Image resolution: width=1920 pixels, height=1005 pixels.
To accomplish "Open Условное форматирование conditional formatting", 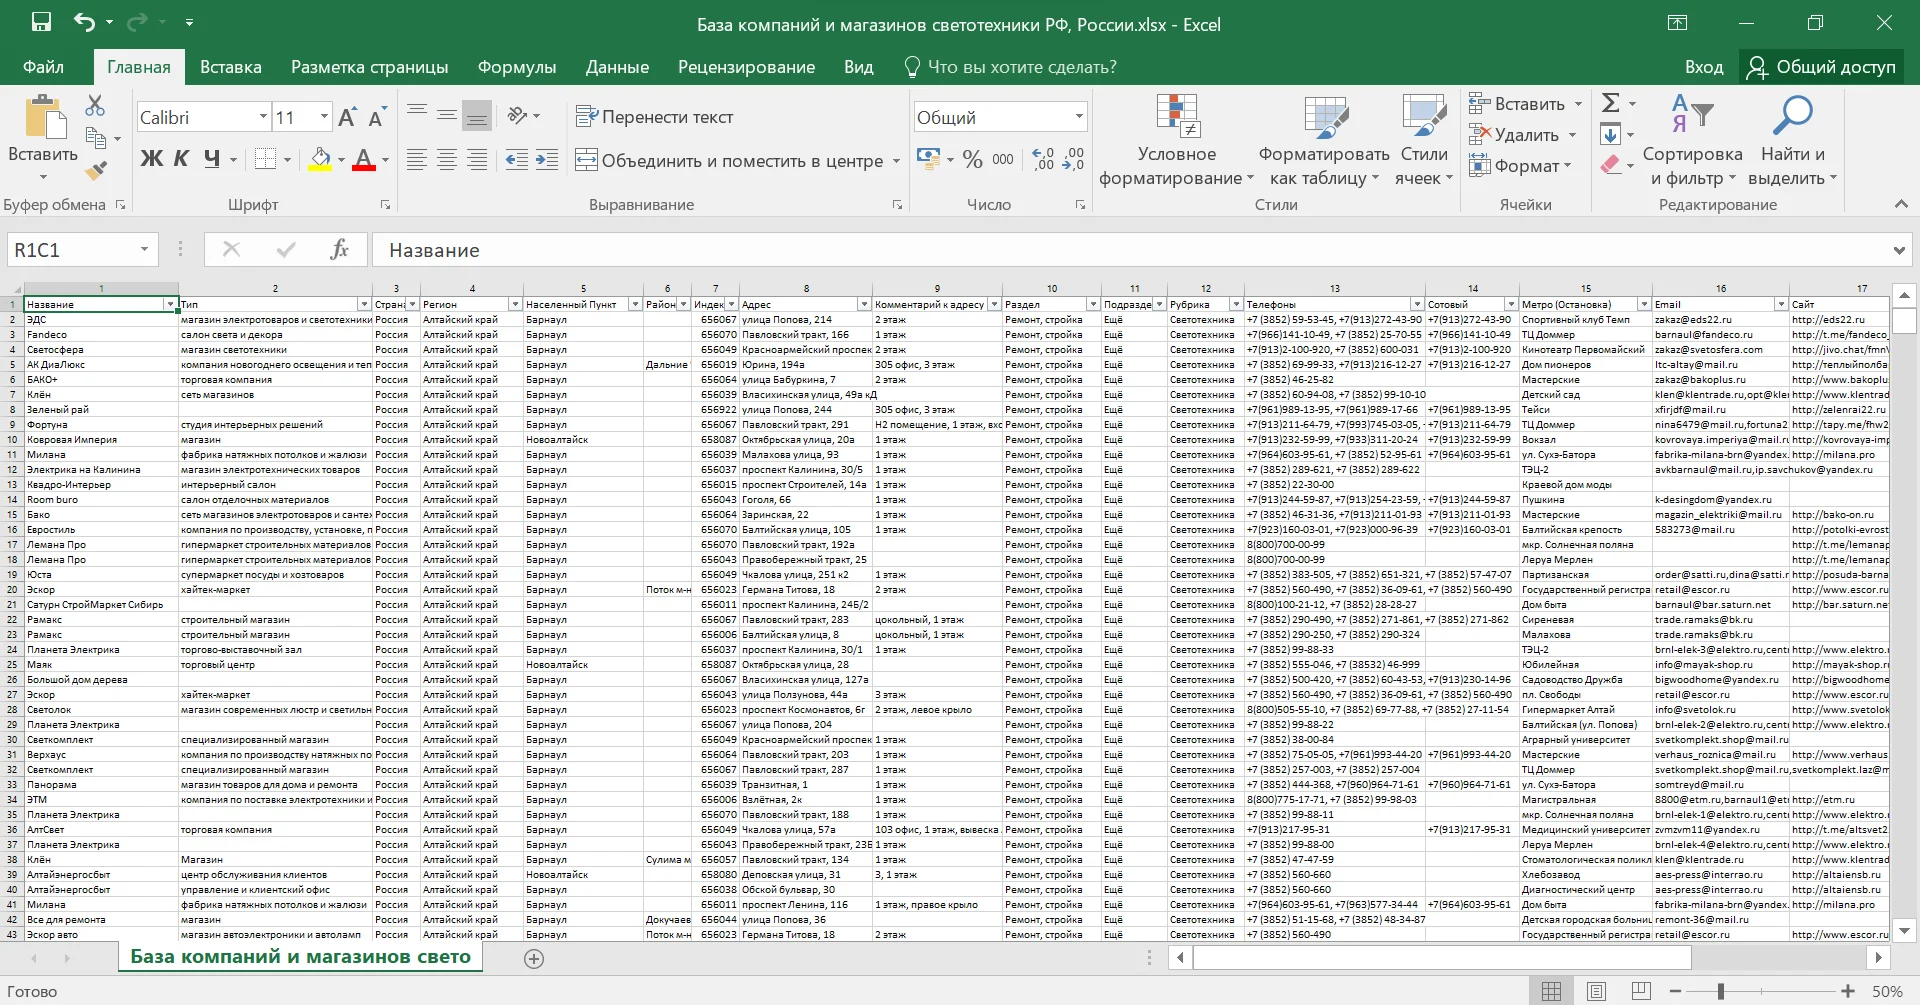I will point(1176,141).
